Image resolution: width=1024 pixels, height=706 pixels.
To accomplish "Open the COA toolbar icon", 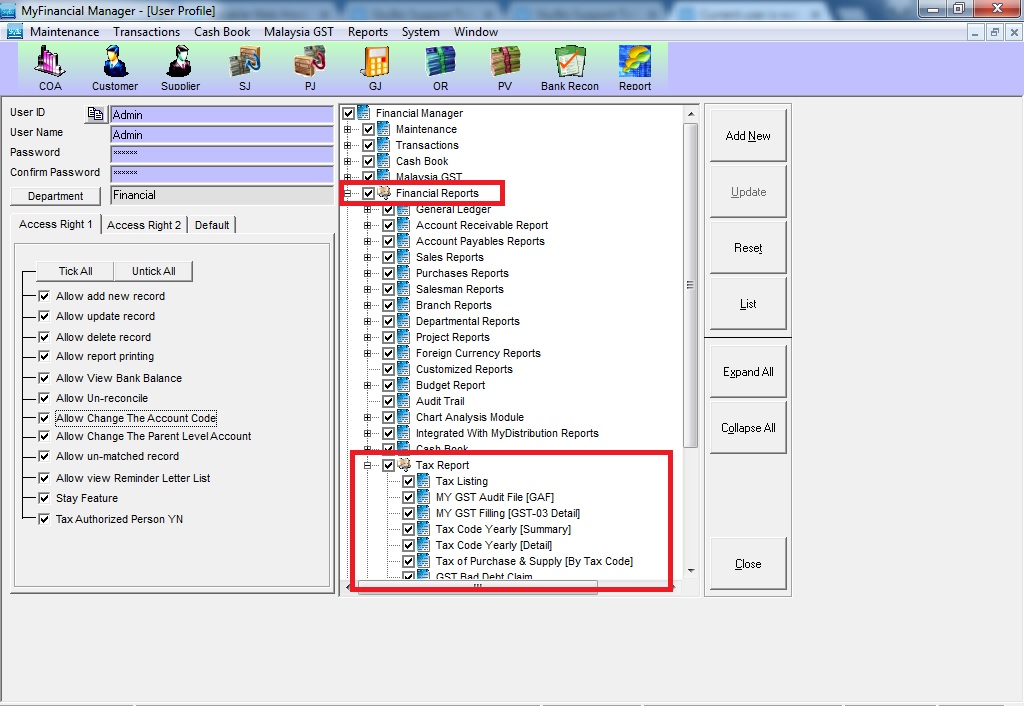I will [50, 66].
